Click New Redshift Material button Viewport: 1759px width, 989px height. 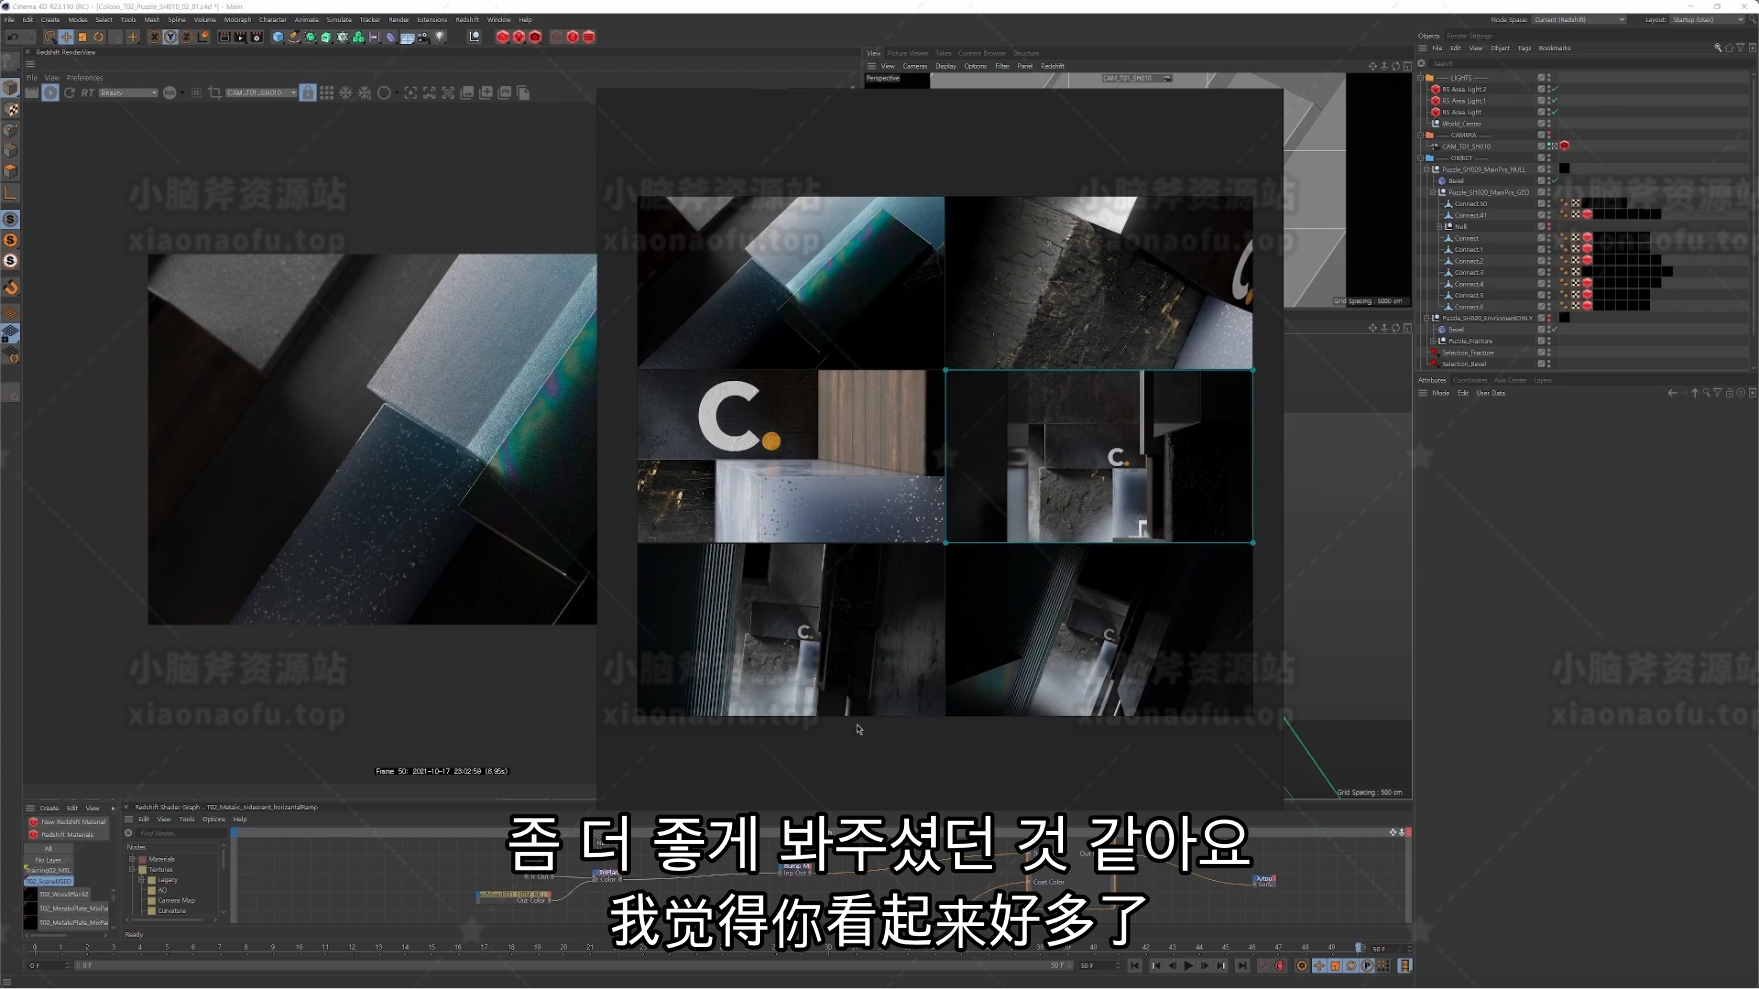pos(72,822)
